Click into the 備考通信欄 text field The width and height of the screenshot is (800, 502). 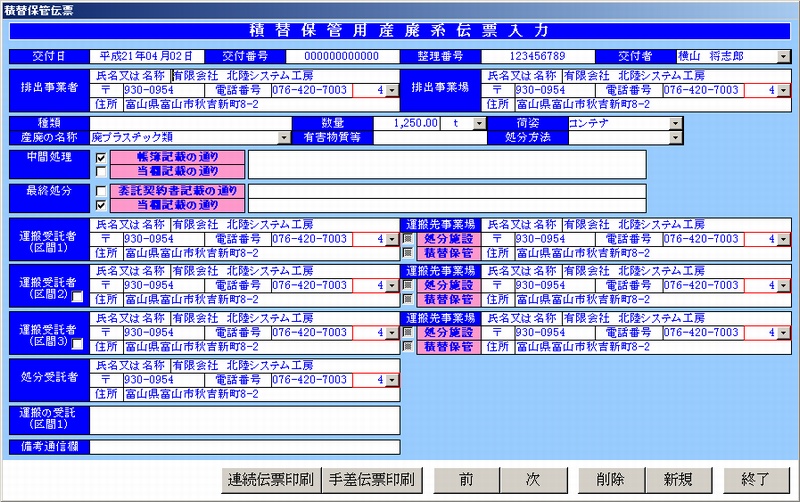coord(244,447)
